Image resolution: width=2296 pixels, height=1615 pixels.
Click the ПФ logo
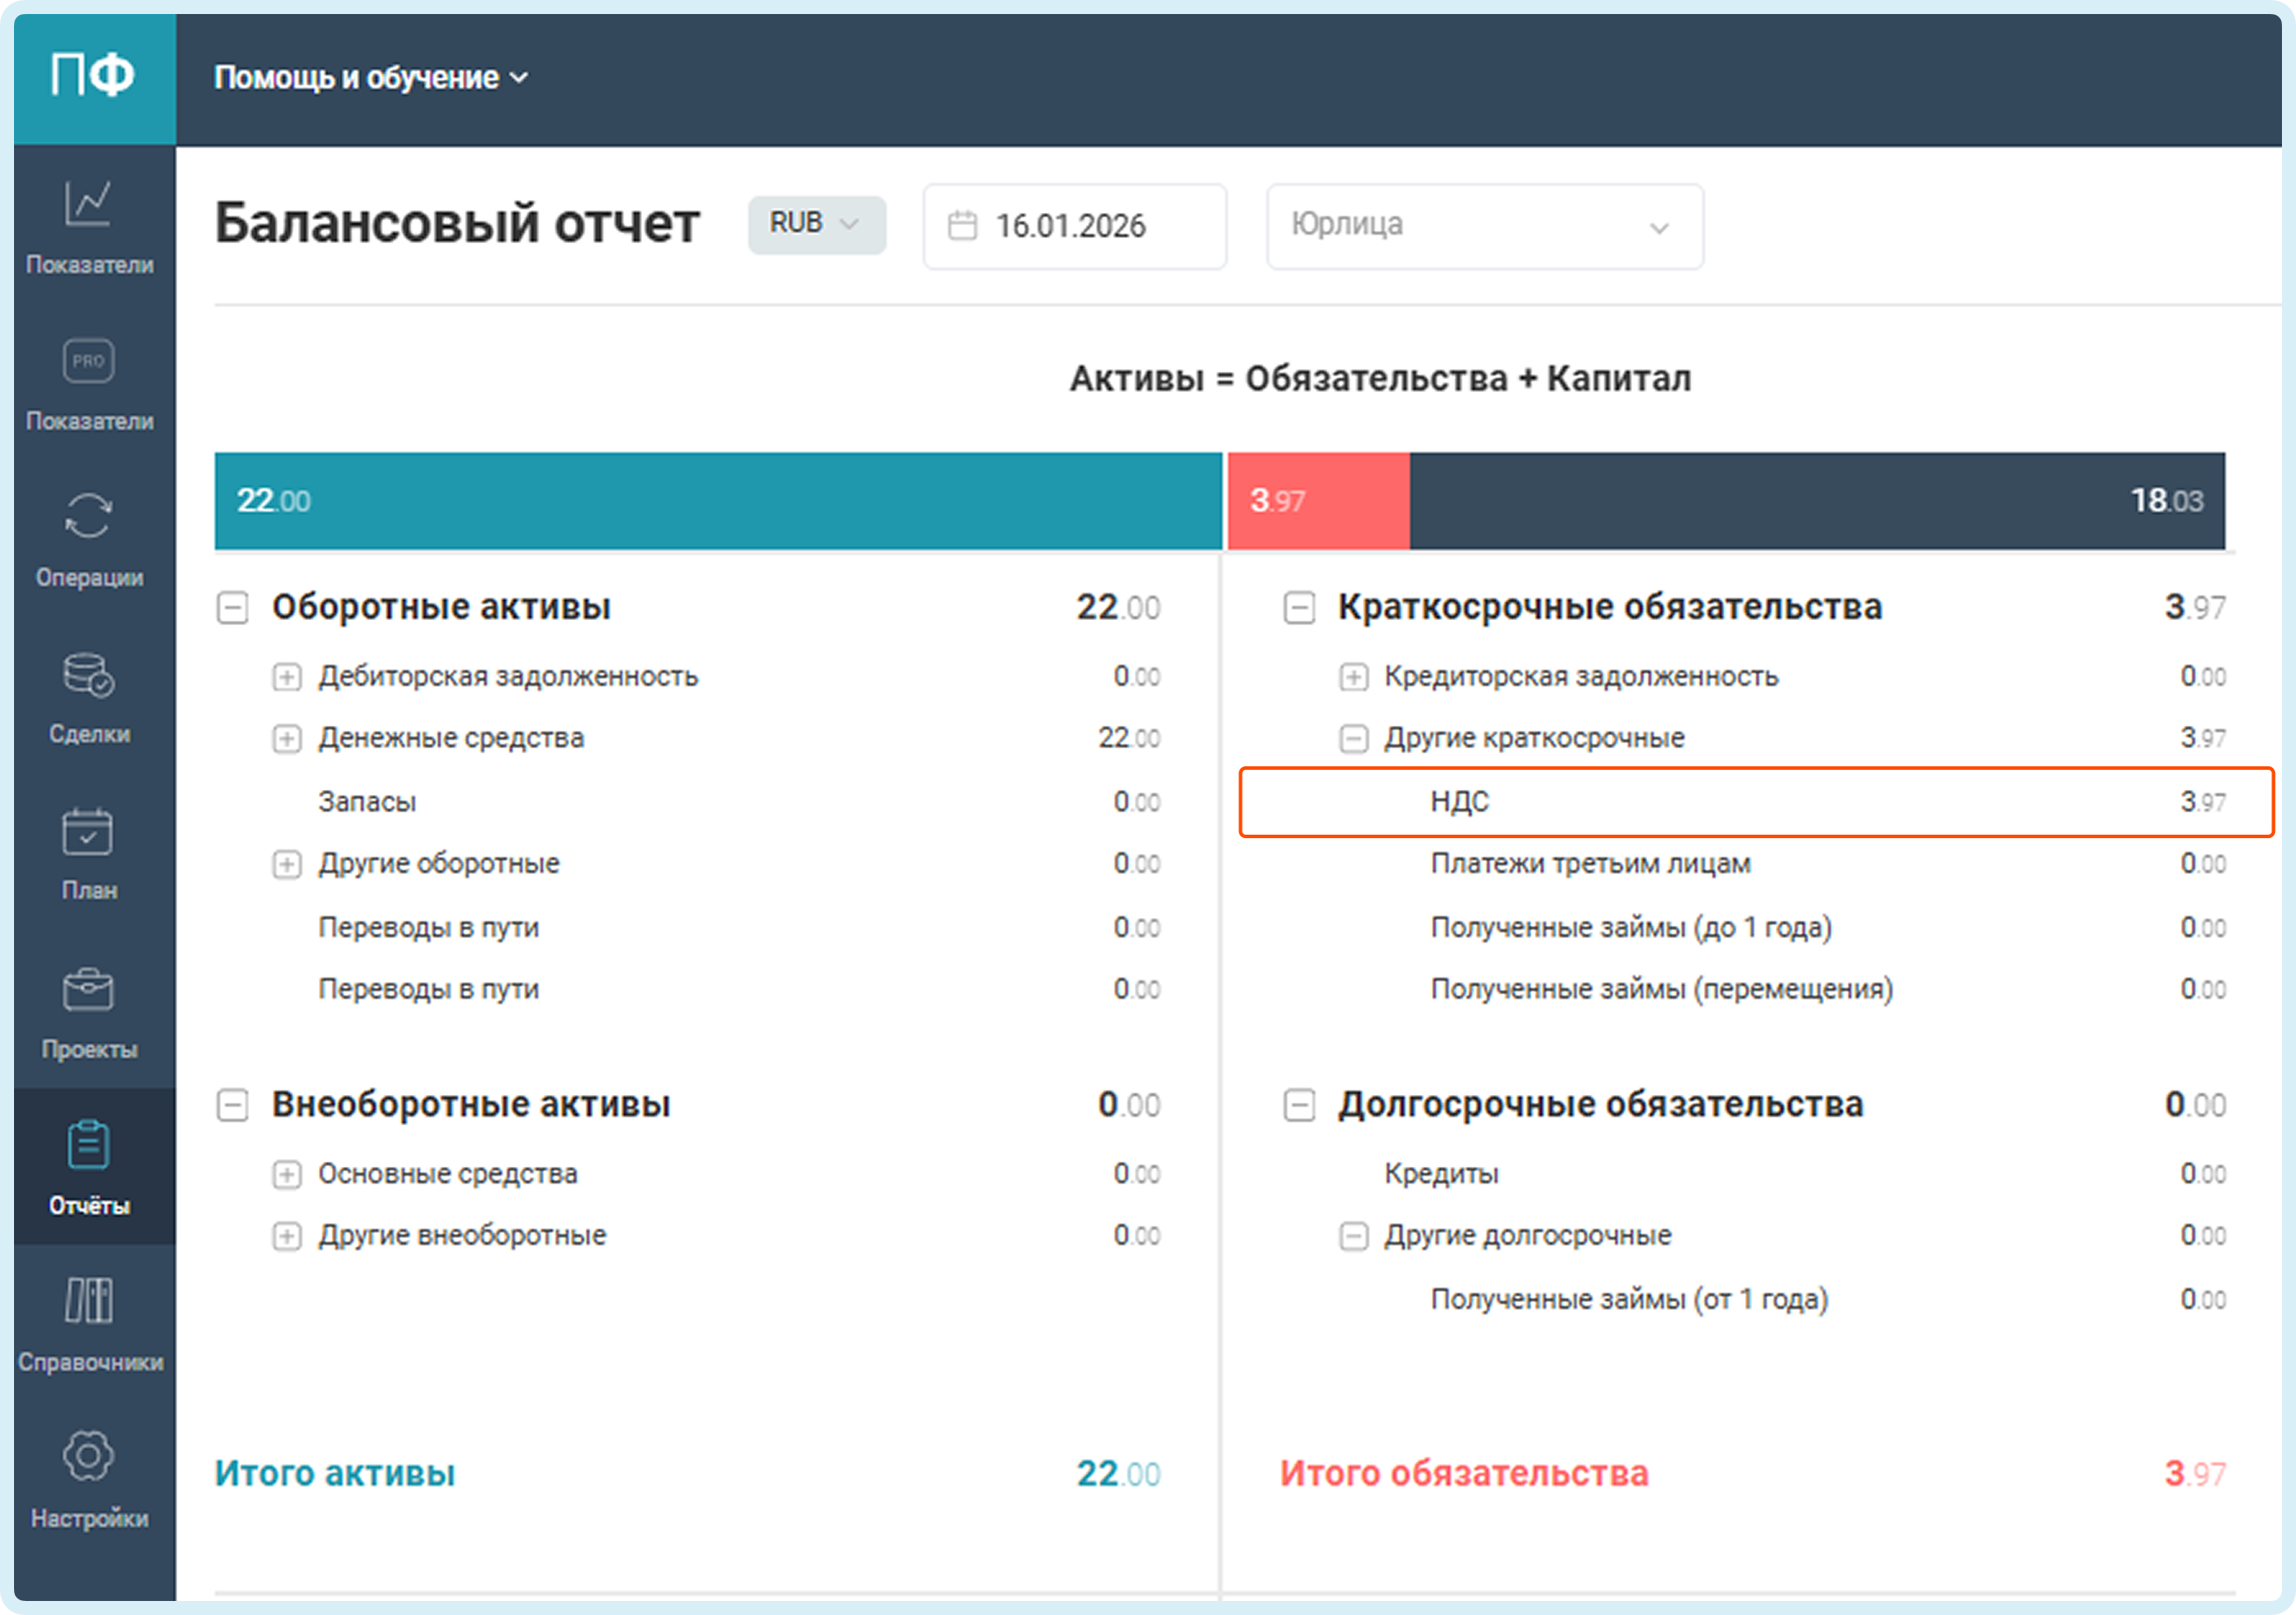pyautogui.click(x=93, y=75)
